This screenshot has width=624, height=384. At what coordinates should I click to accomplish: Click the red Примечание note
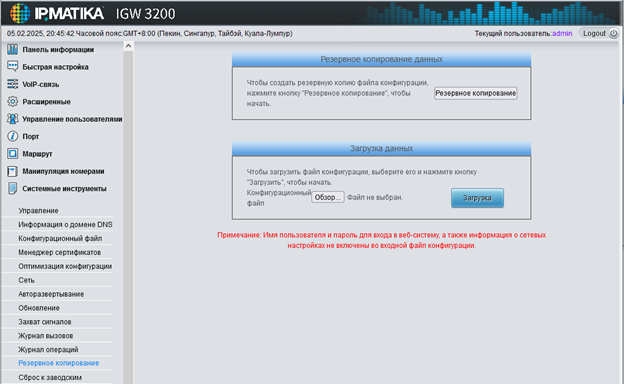coord(381,240)
